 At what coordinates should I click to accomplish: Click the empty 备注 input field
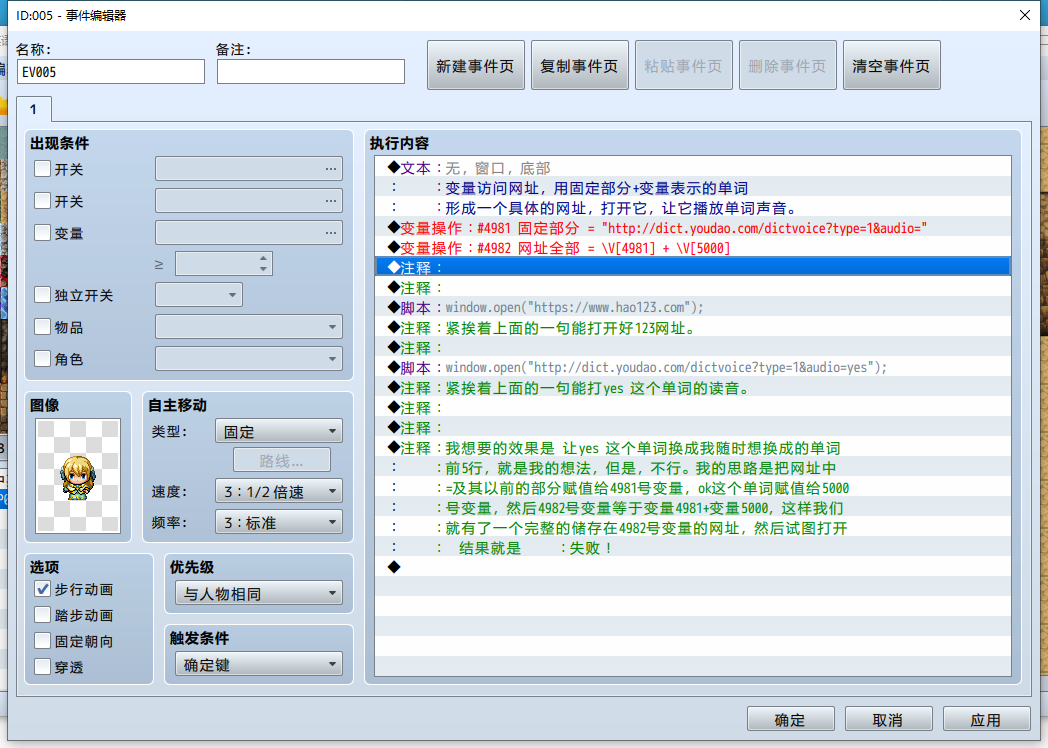point(311,72)
